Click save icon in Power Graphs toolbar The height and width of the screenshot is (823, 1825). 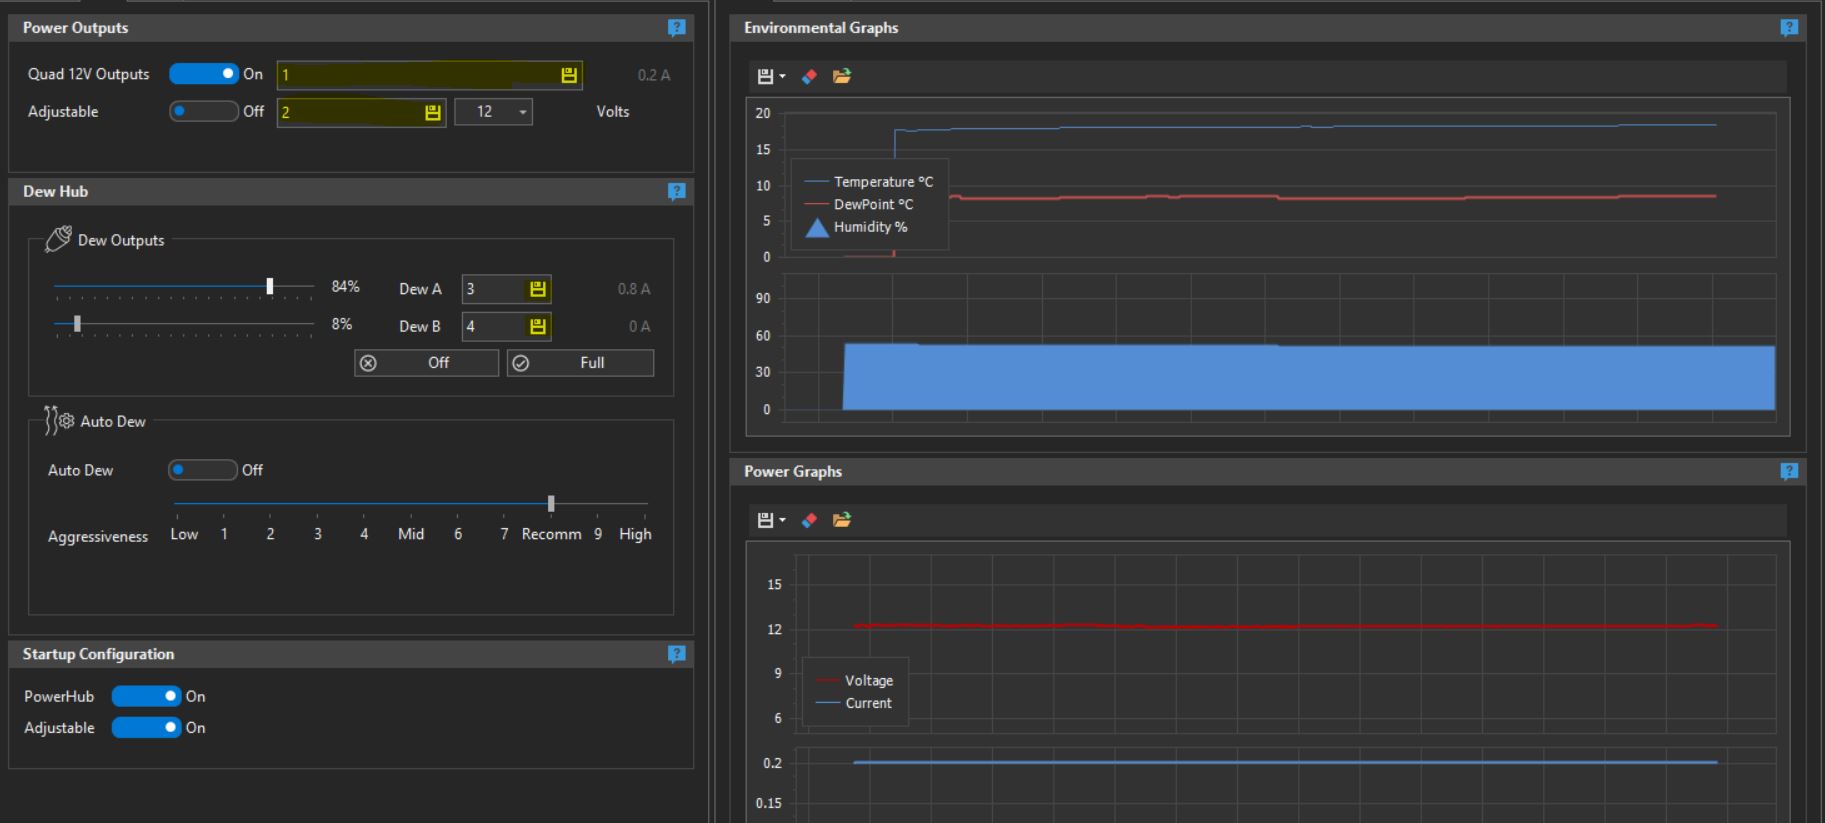(x=765, y=520)
